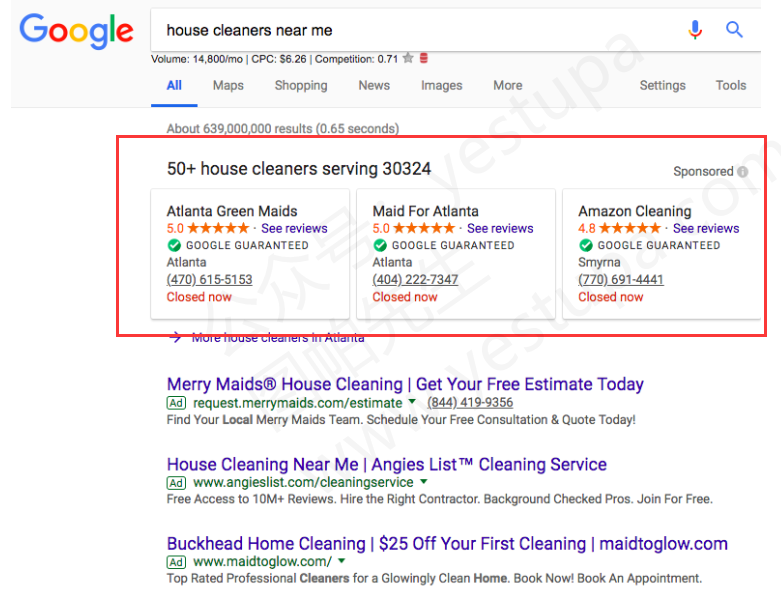781x607 pixels.
Task: Click the blue magnifier search icon
Action: [734, 30]
